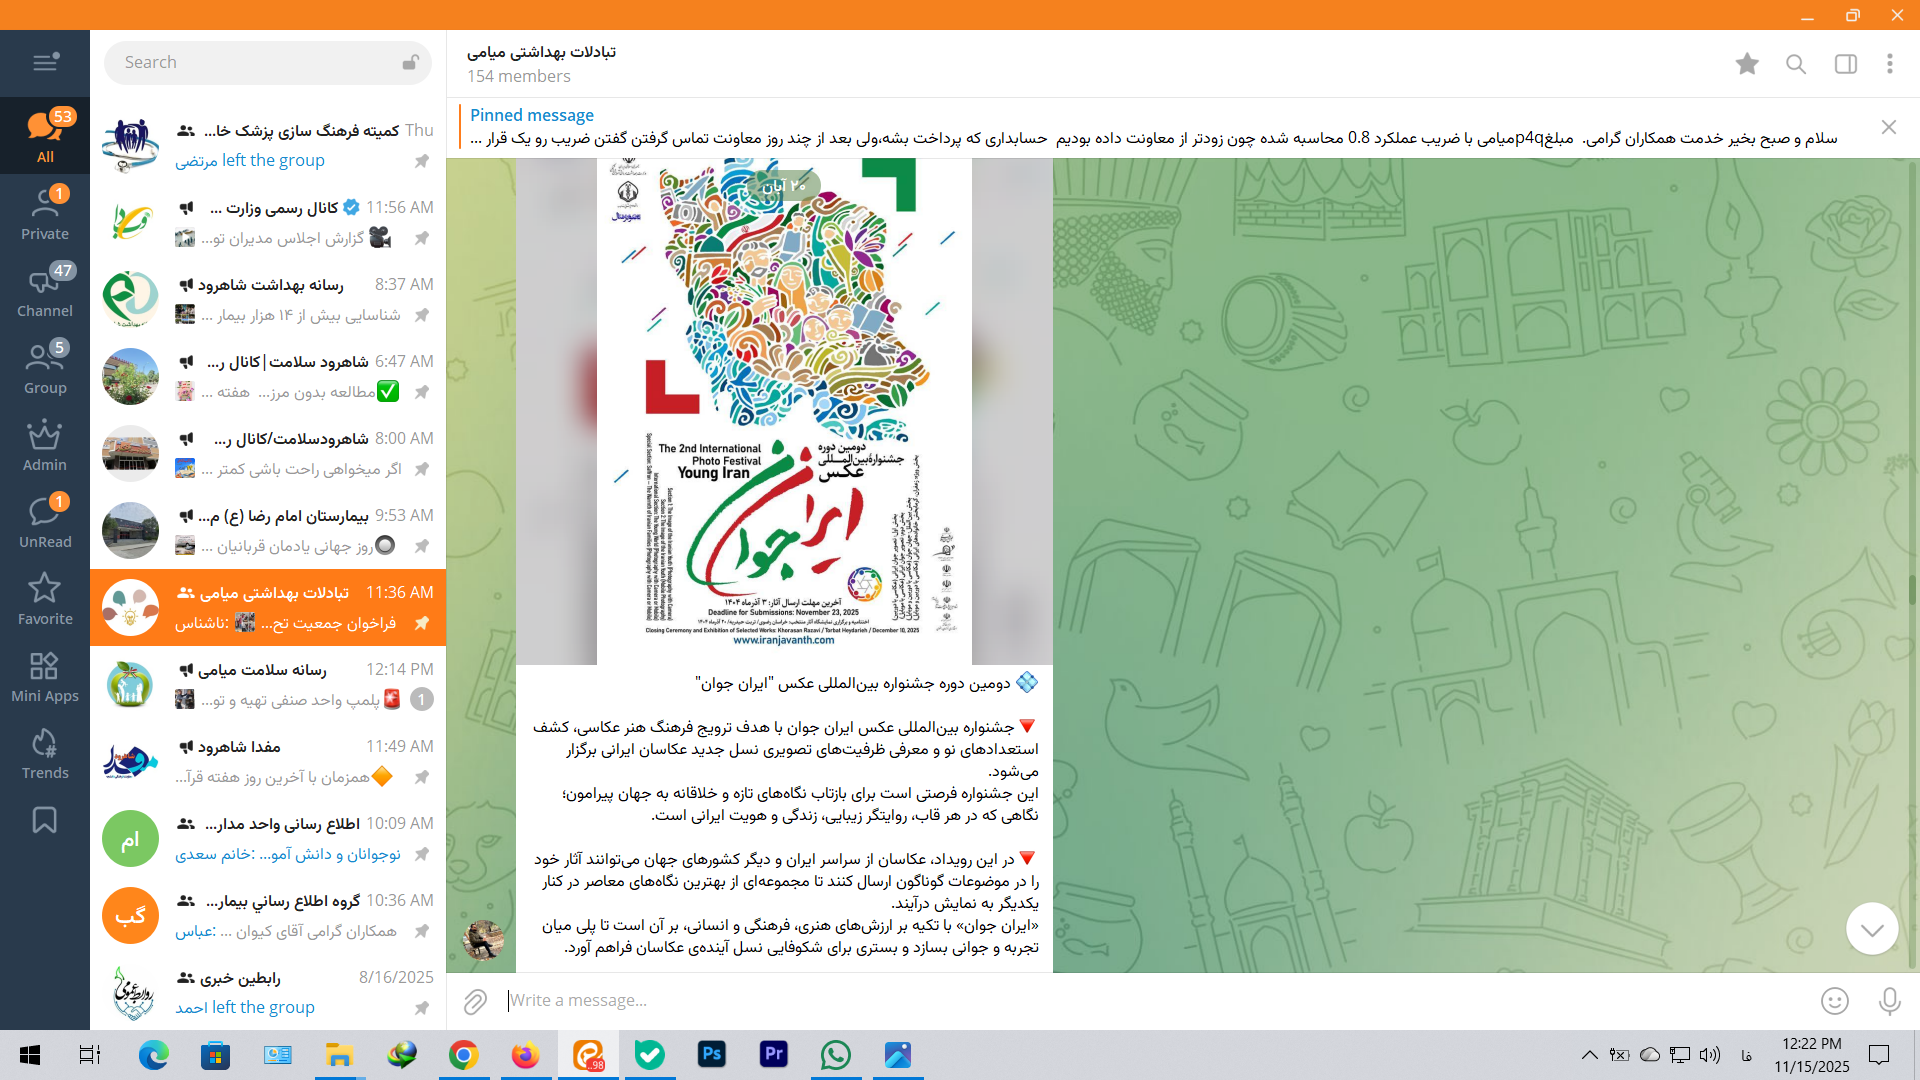Click inside the Write a message field
Screen dimensions: 1920x1080
(x=1100, y=1001)
